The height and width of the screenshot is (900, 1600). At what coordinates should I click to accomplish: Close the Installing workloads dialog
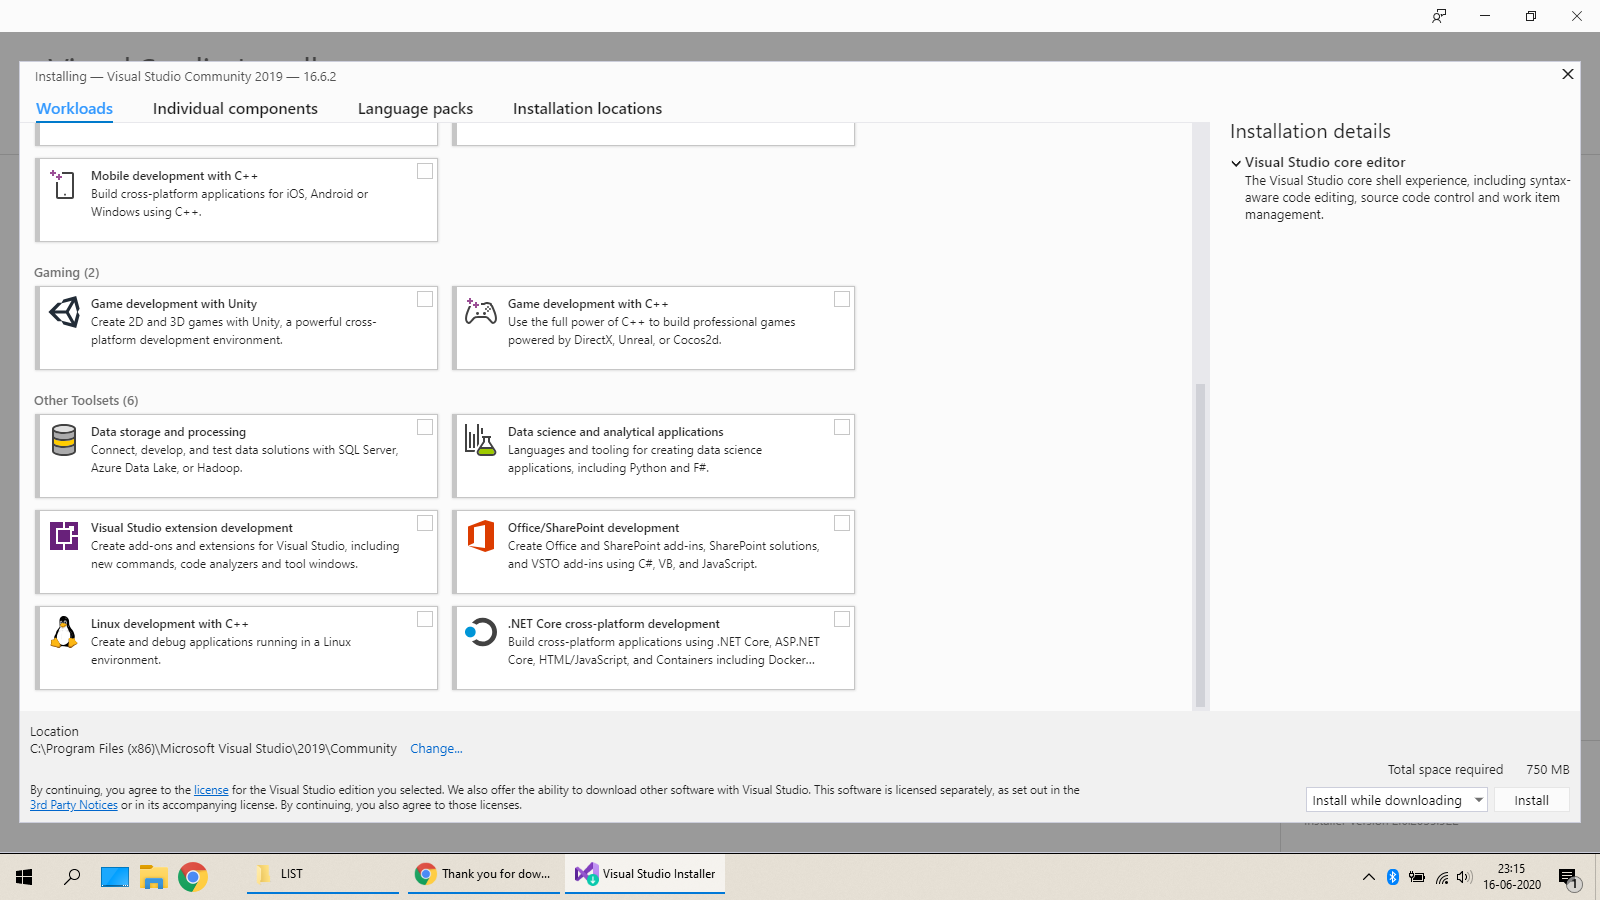[x=1568, y=74]
